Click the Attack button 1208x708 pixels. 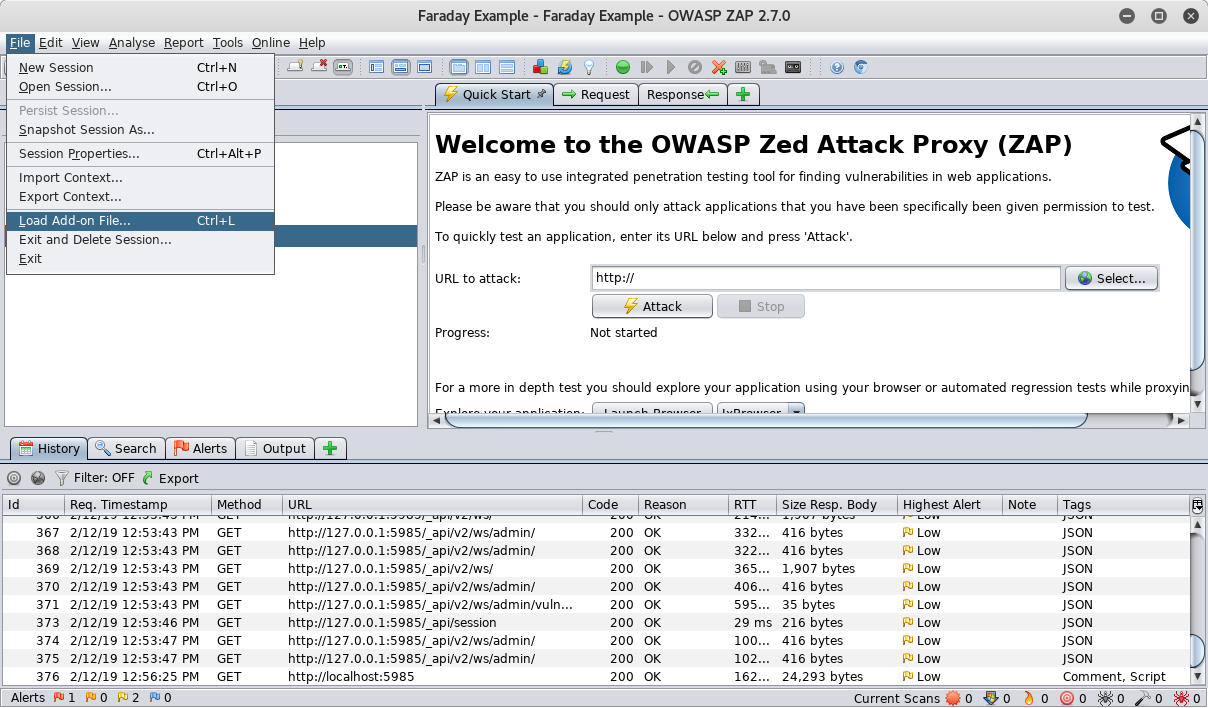click(x=652, y=306)
